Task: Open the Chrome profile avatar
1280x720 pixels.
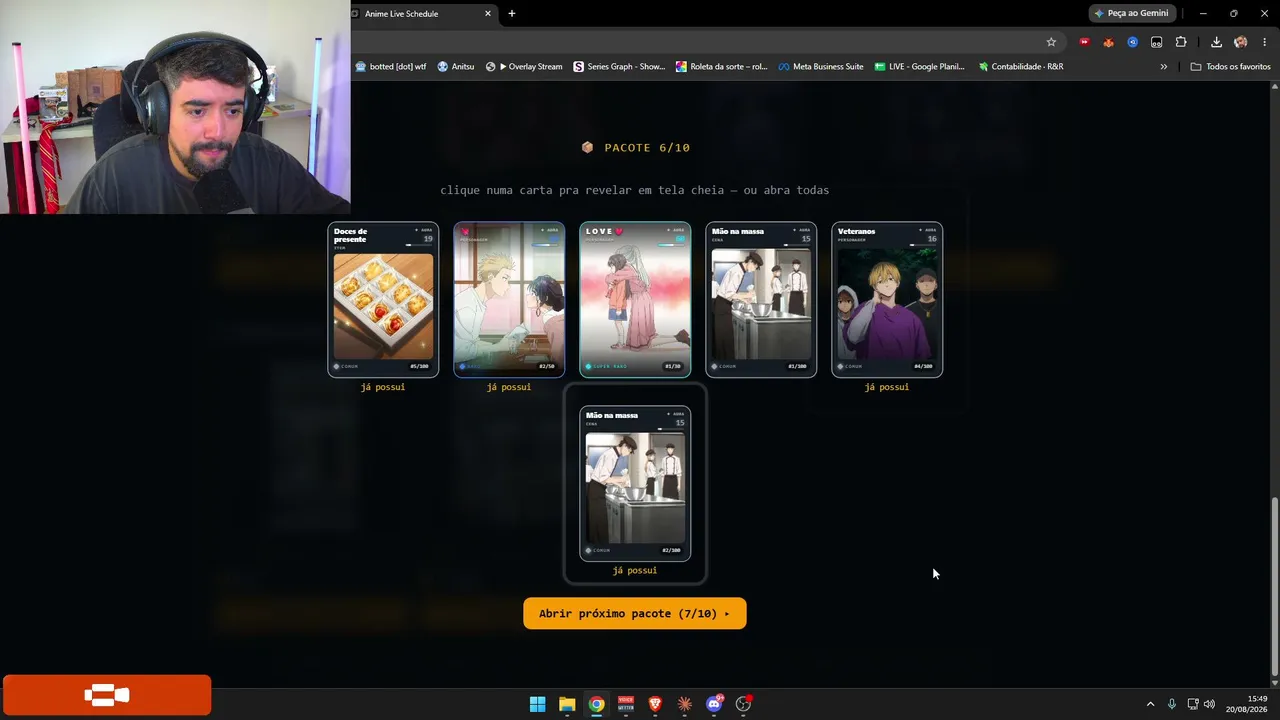Action: tap(1241, 42)
